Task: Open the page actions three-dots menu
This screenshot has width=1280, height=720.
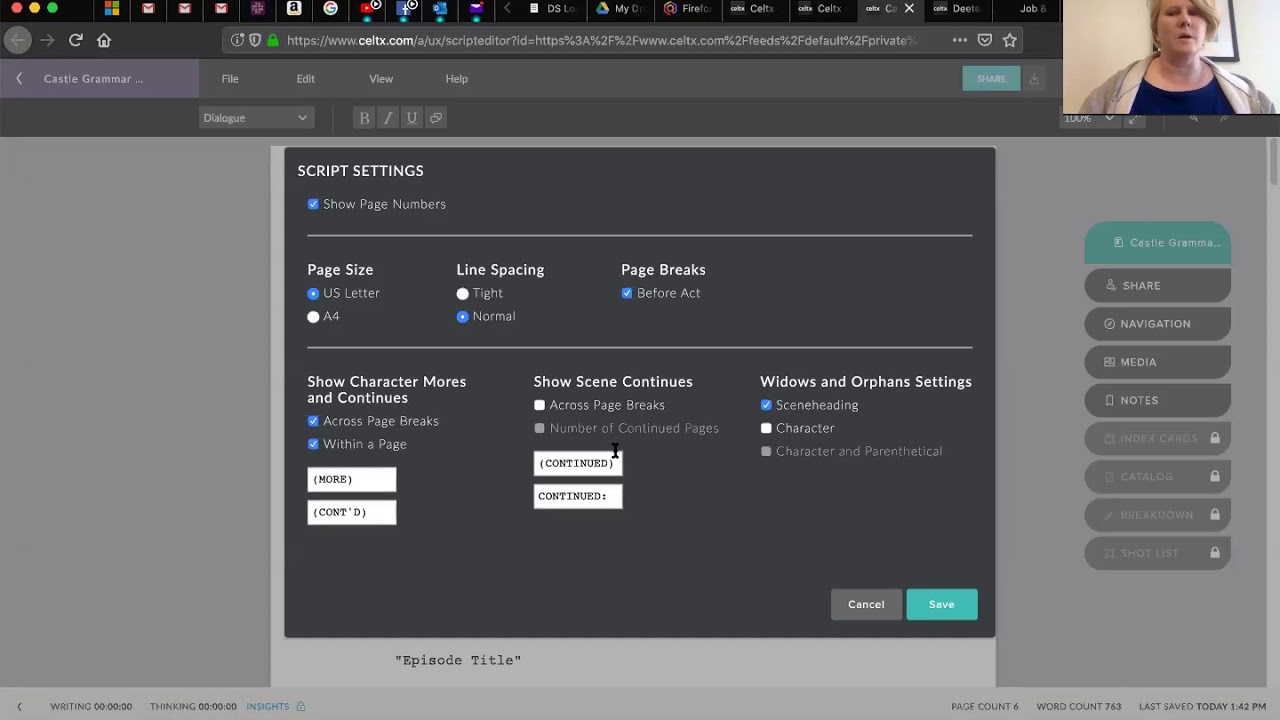Action: point(959,40)
